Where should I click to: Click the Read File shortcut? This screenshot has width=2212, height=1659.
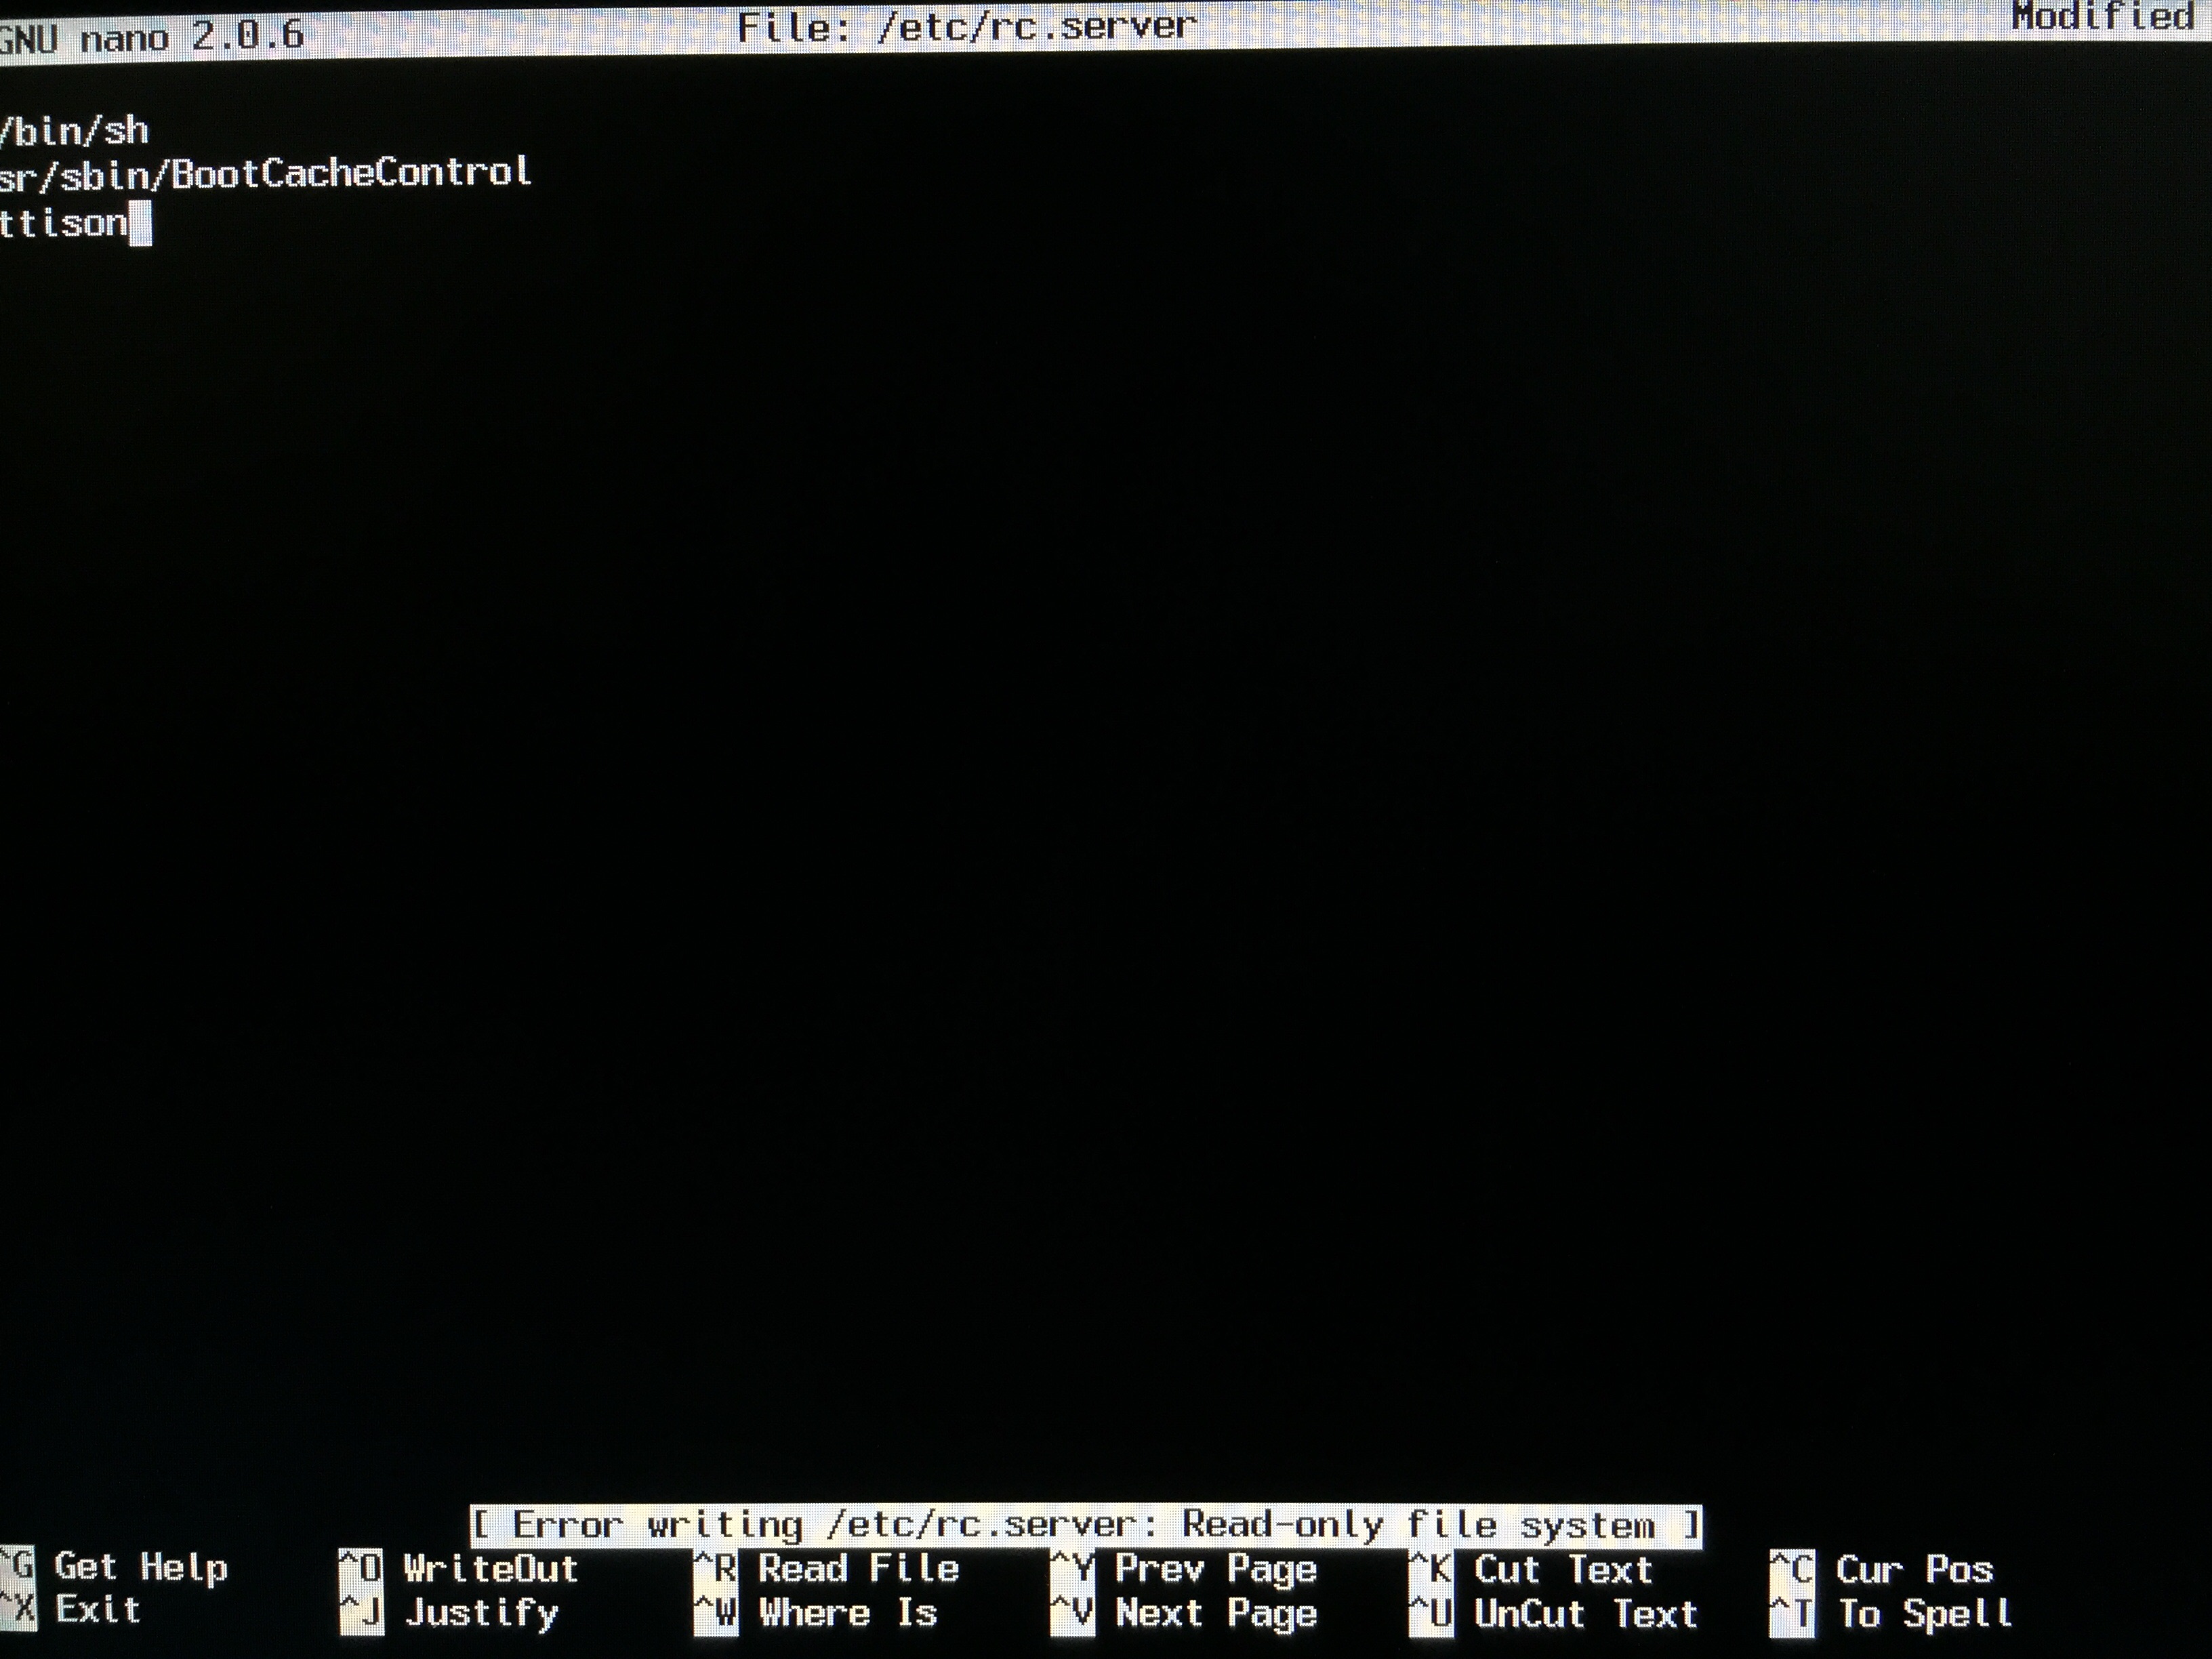coord(858,1568)
